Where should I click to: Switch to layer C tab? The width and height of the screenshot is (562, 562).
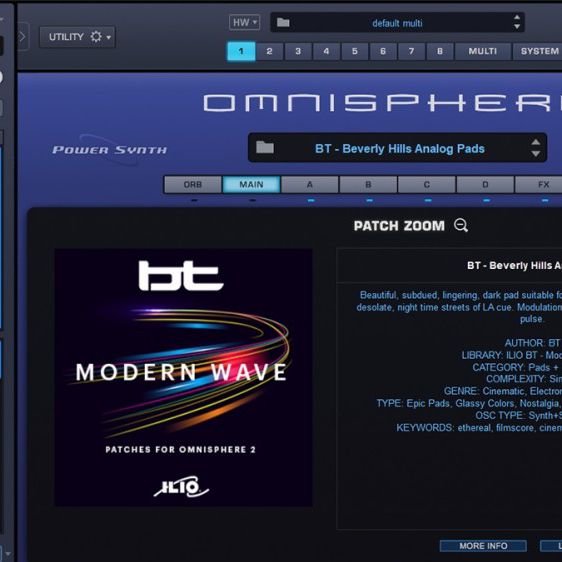[427, 185]
